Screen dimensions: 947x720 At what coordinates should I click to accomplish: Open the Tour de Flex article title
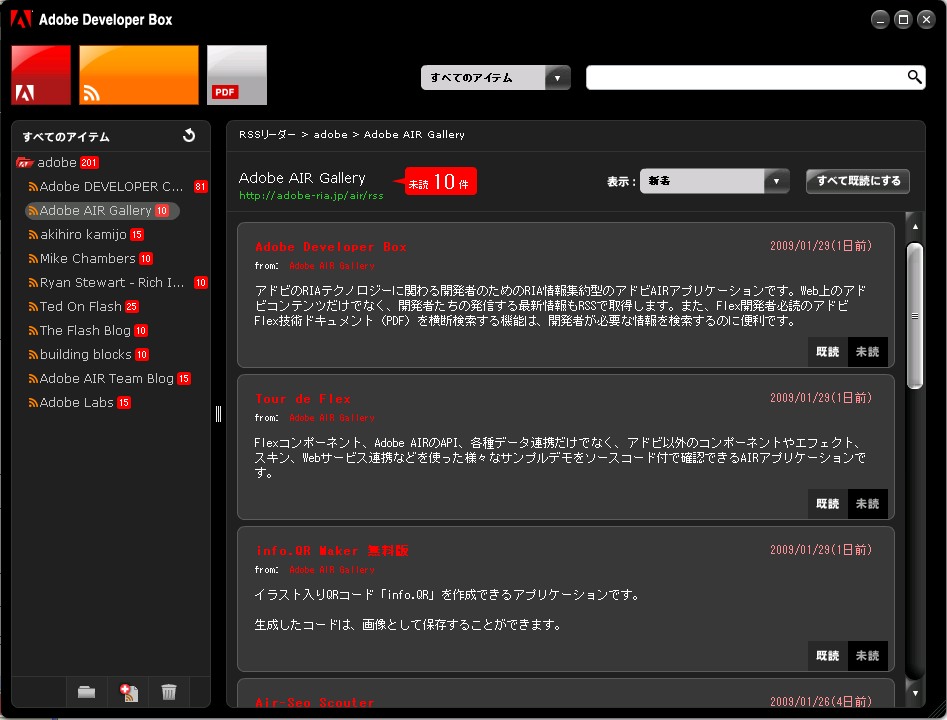pyautogui.click(x=303, y=399)
